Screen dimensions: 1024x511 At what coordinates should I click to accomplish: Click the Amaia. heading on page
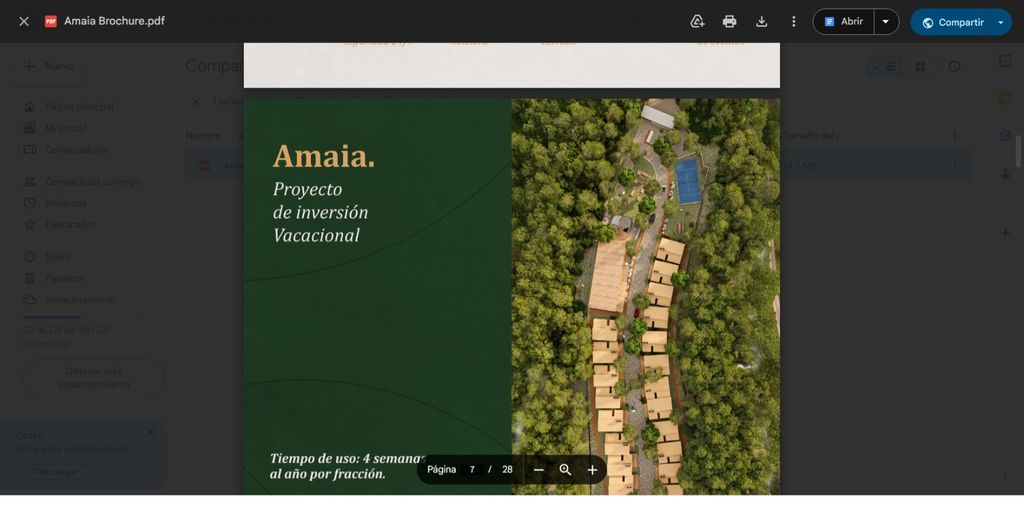[x=324, y=157]
